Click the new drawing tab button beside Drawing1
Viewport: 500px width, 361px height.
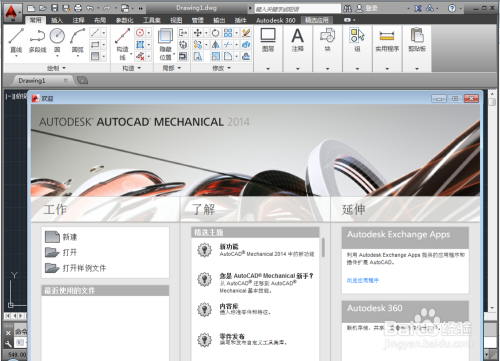[x=82, y=80]
